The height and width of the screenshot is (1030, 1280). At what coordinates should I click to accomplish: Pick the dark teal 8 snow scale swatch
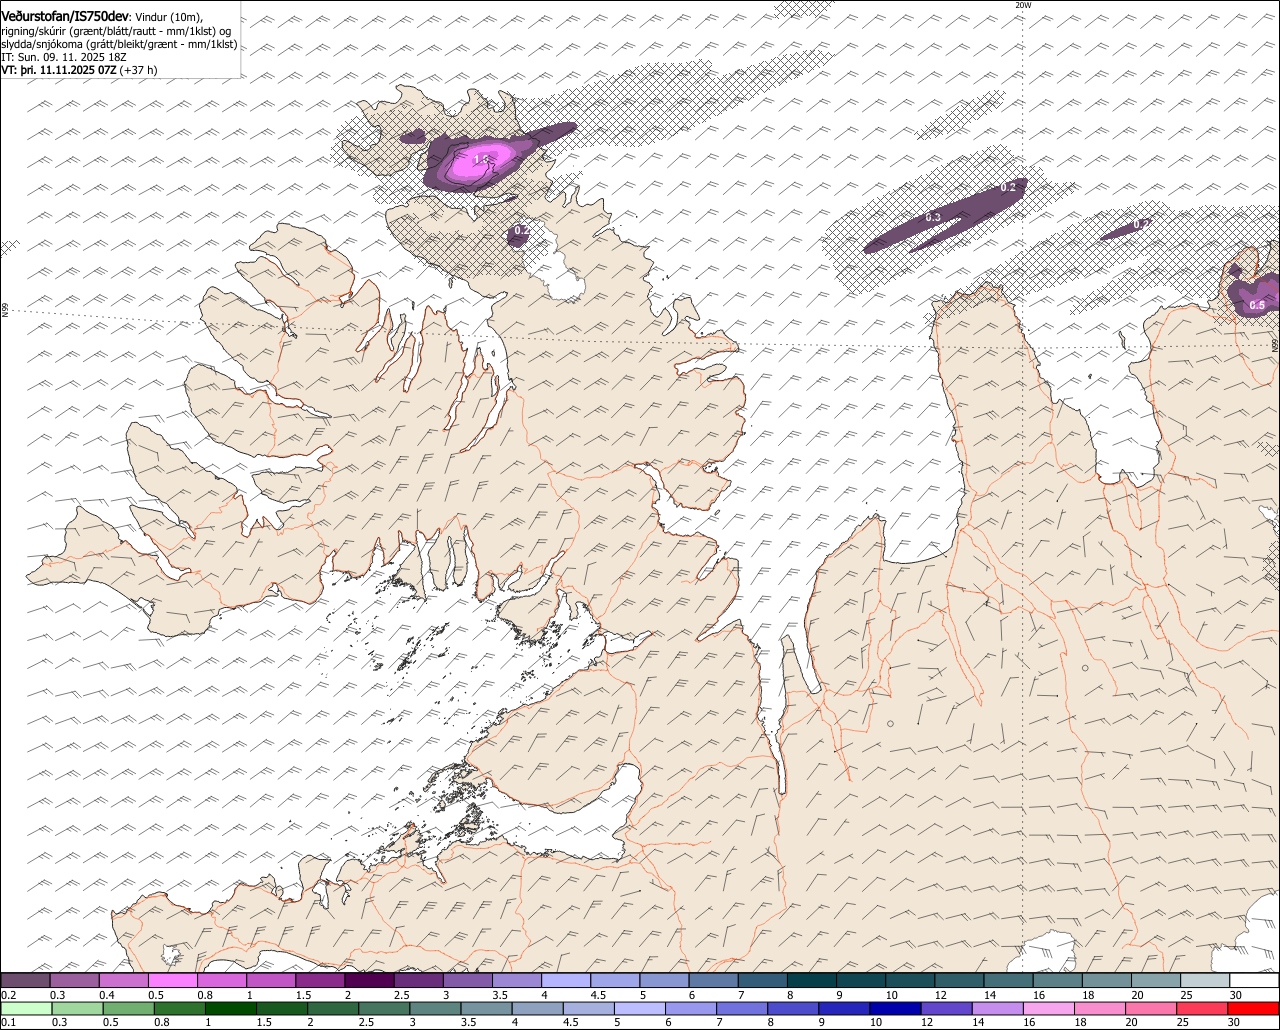(812, 980)
